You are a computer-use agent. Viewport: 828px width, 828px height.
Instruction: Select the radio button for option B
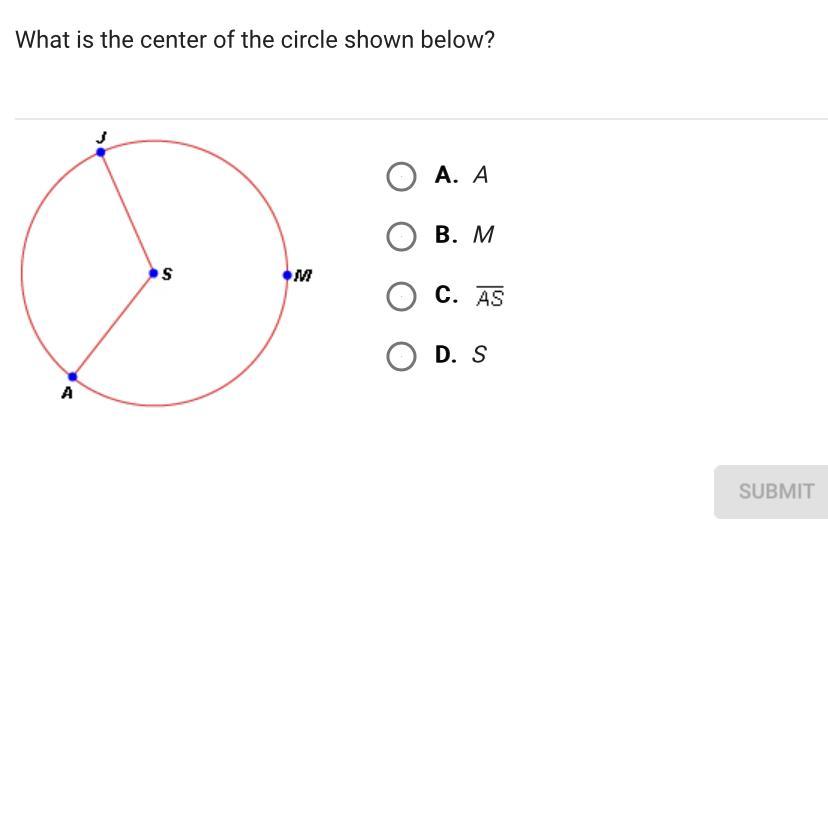pos(401,236)
